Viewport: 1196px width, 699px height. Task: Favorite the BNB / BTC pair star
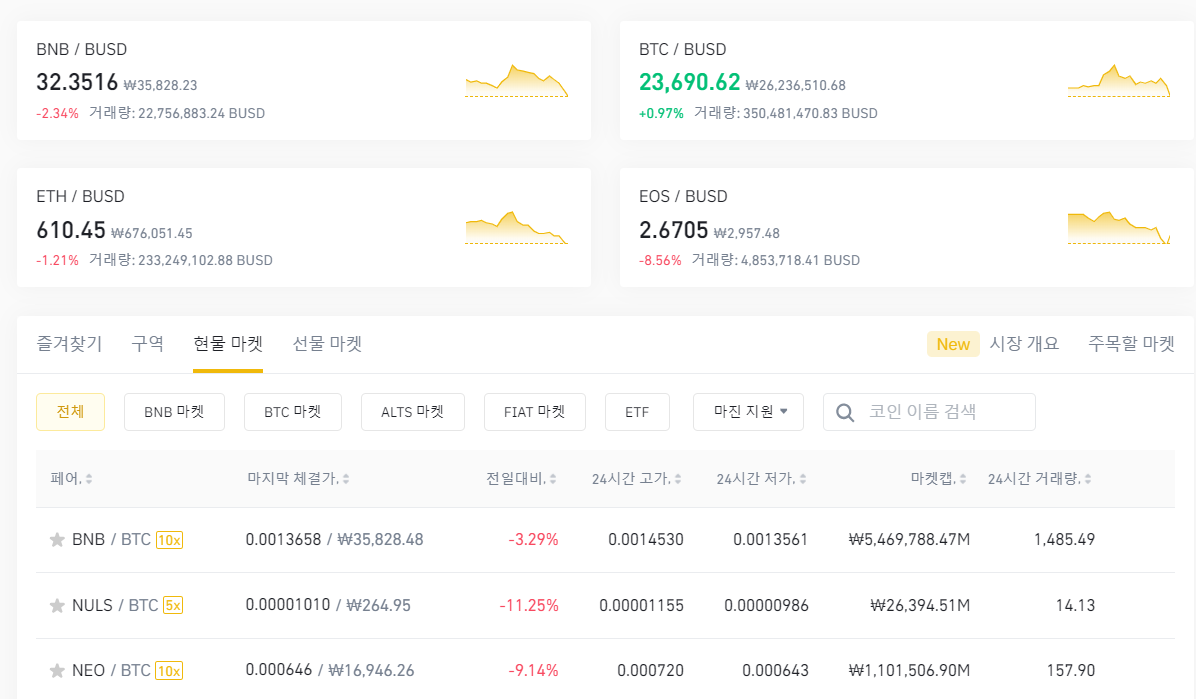pos(57,540)
